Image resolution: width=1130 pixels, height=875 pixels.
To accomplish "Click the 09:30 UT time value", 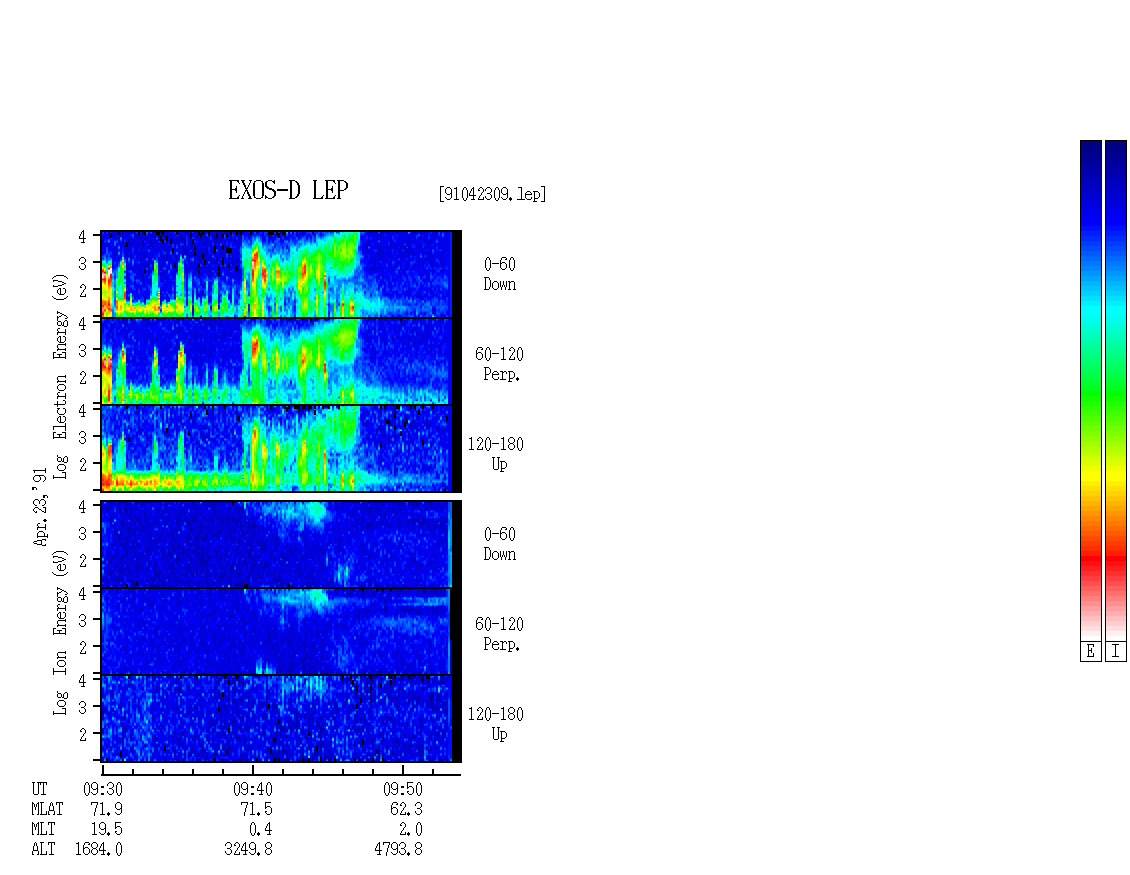I will pyautogui.click(x=102, y=789).
